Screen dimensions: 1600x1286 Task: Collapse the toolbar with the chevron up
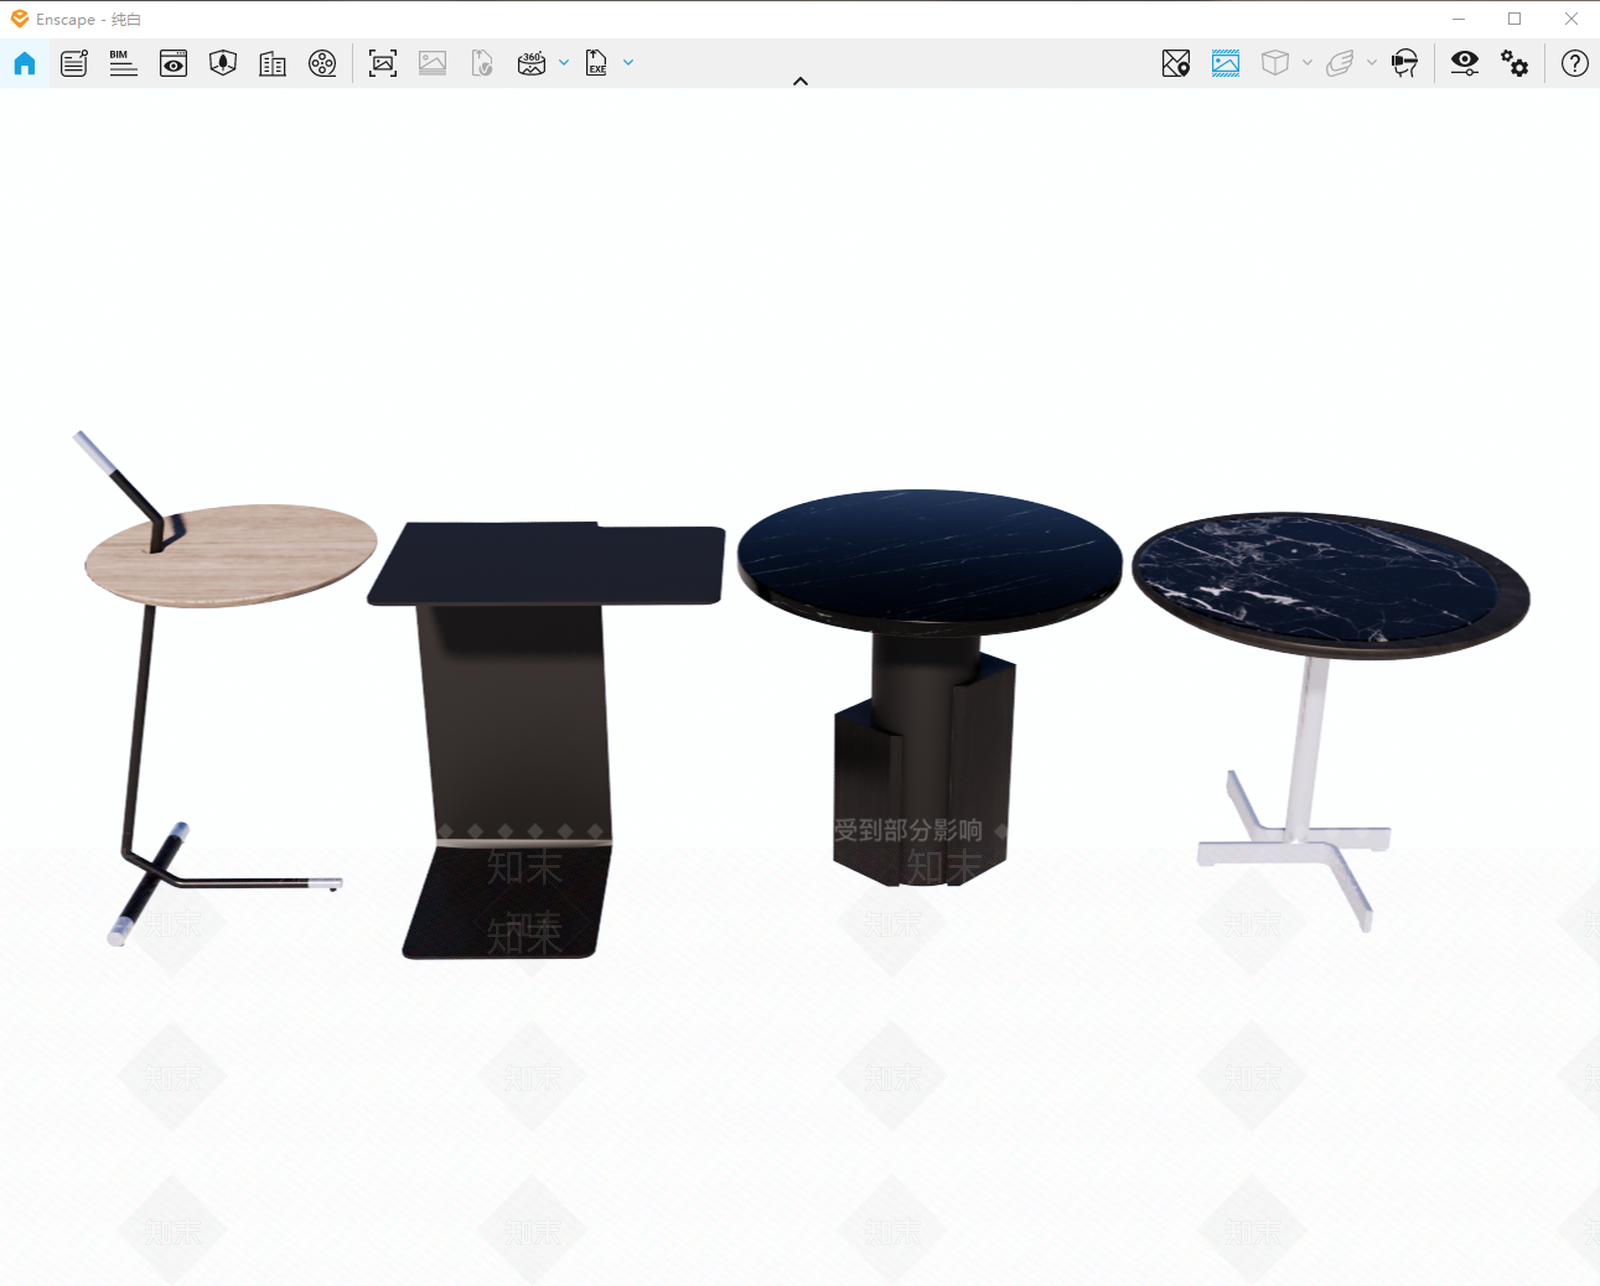(x=800, y=81)
